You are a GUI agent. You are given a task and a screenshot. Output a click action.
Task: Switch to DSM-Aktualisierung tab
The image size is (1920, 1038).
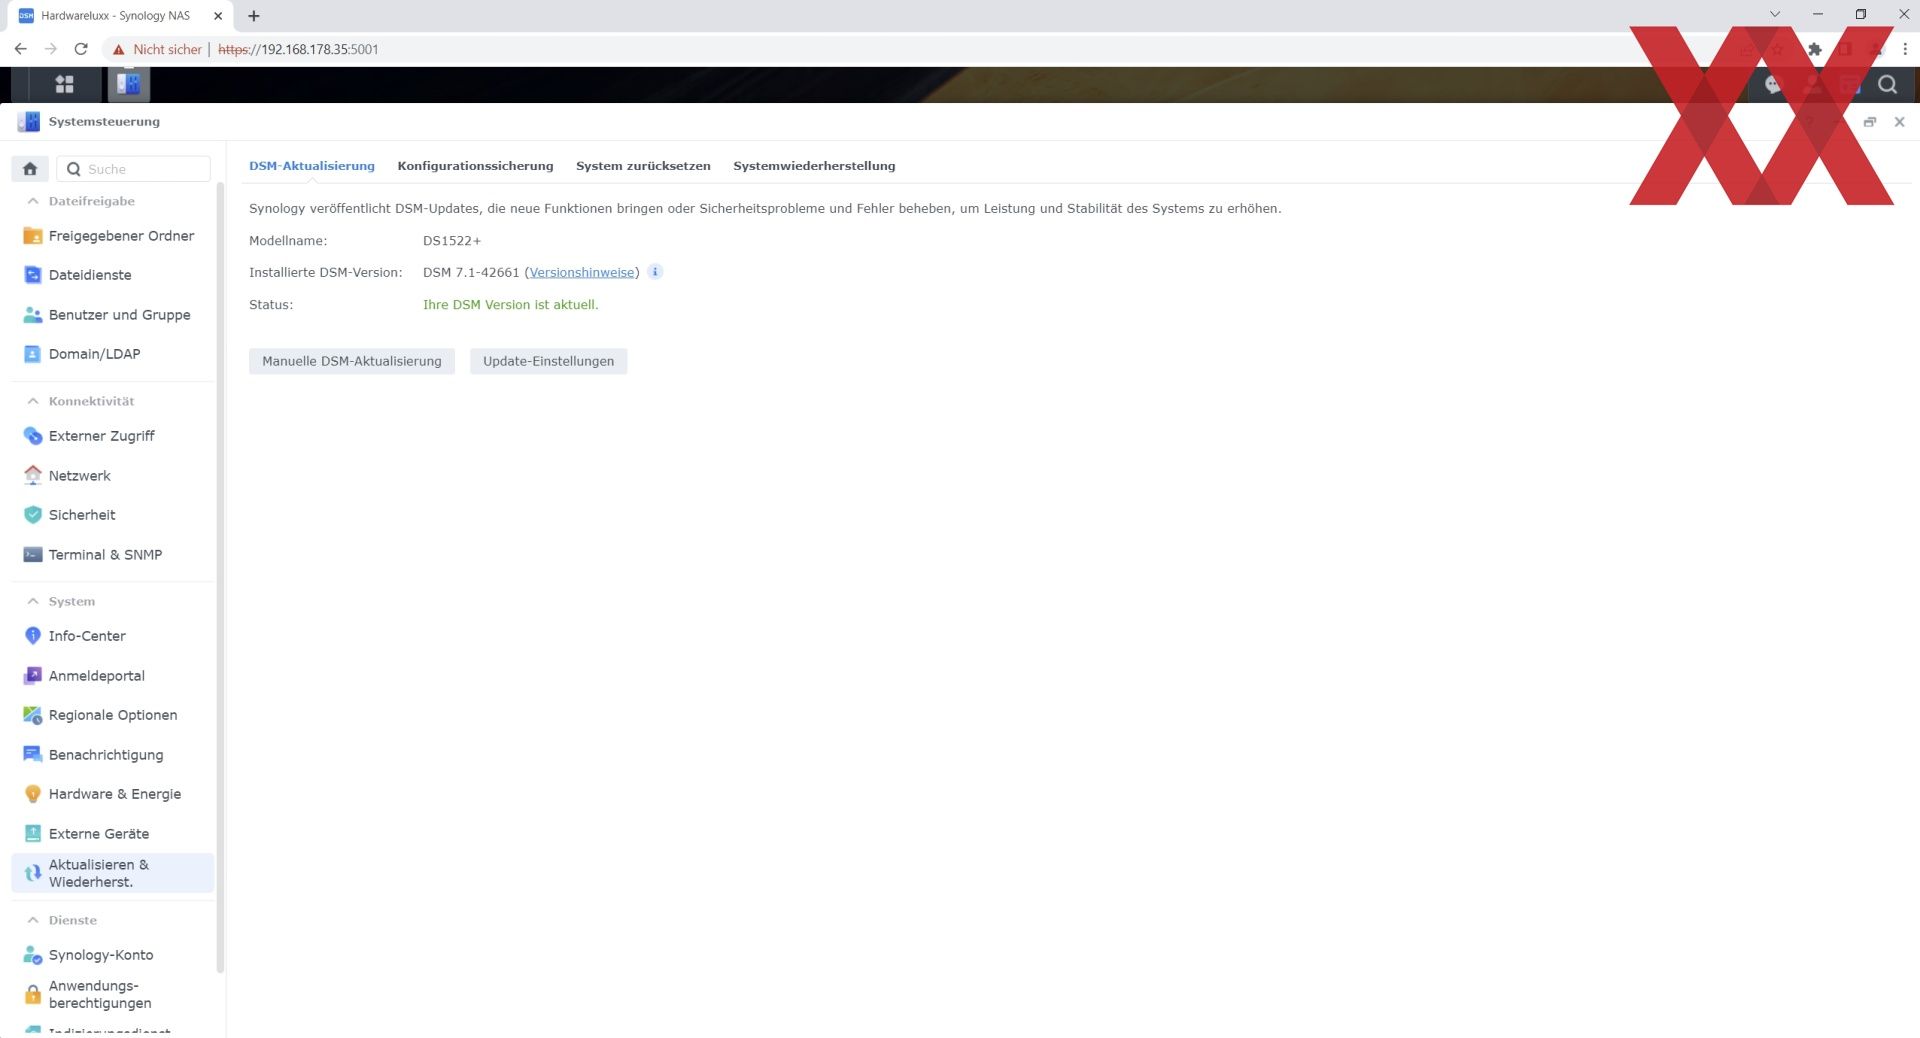point(312,166)
